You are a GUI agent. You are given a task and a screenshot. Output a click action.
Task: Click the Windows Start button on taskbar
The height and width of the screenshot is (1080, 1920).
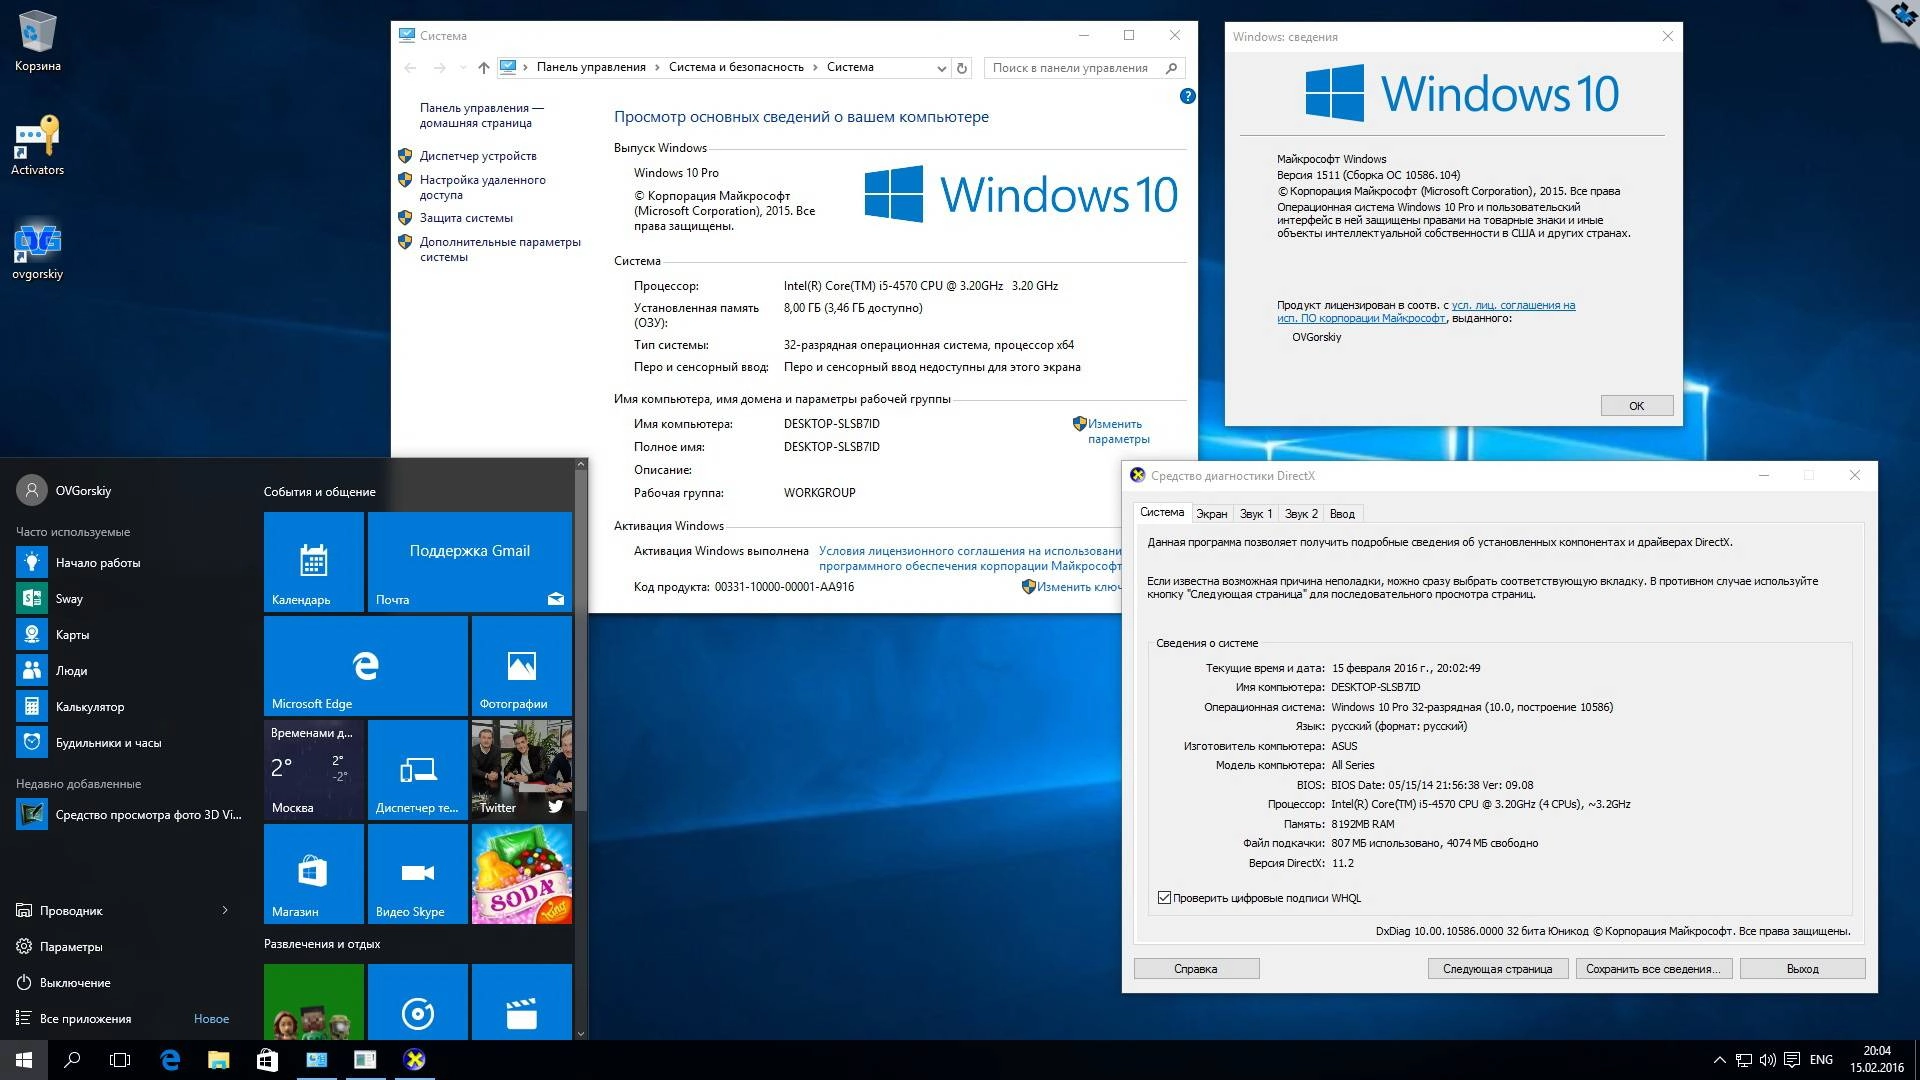point(24,1060)
